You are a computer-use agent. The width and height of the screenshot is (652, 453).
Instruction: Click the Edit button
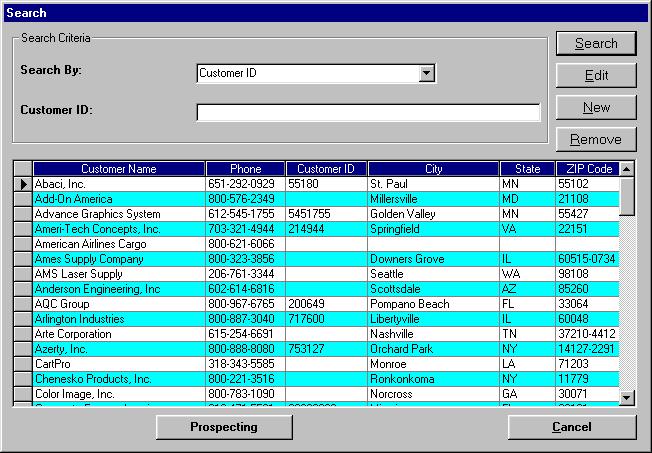596,75
